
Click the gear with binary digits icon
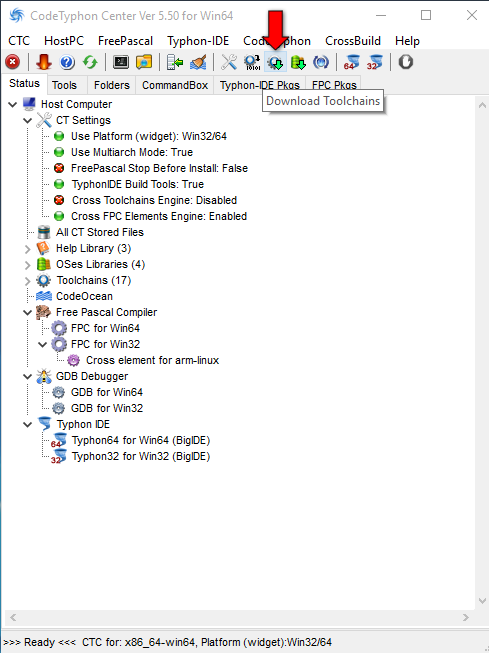click(252, 62)
